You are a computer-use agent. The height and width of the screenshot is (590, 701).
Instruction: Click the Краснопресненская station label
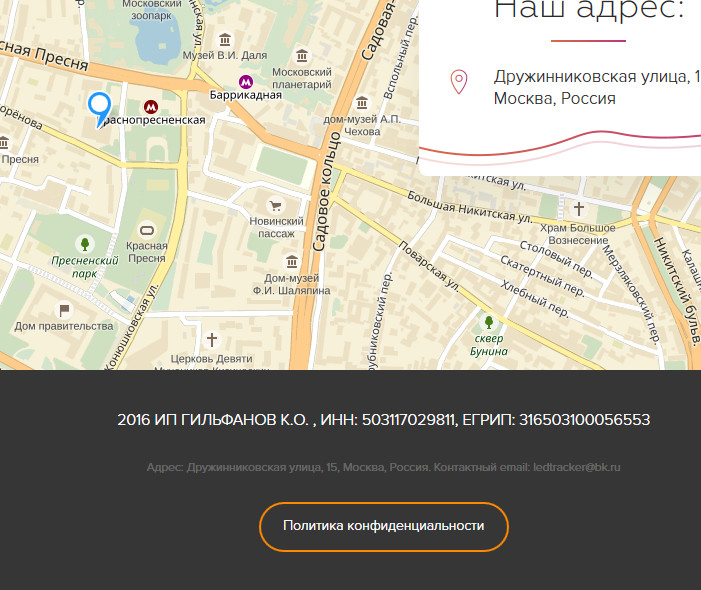click(152, 120)
